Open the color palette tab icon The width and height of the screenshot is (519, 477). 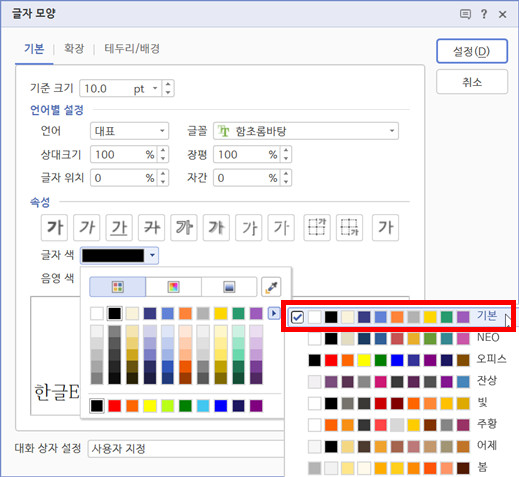point(118,287)
